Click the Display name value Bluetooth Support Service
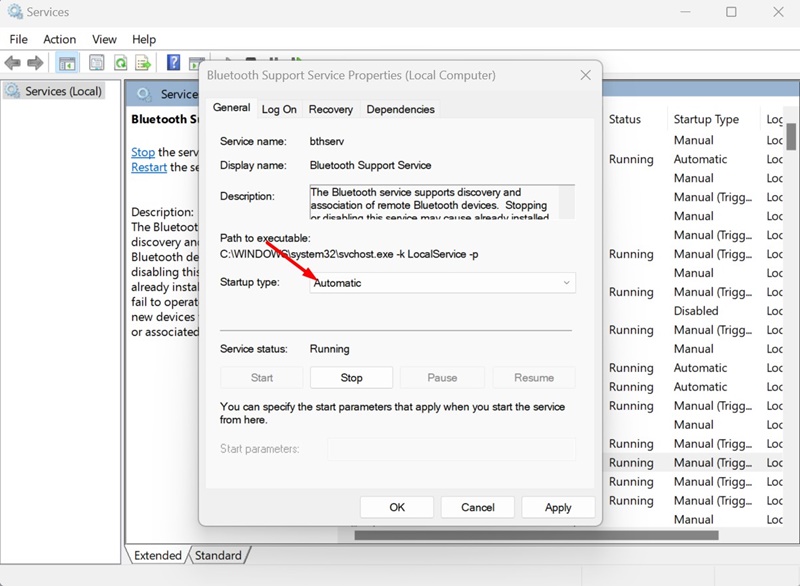This screenshot has width=800, height=586. tap(370, 165)
